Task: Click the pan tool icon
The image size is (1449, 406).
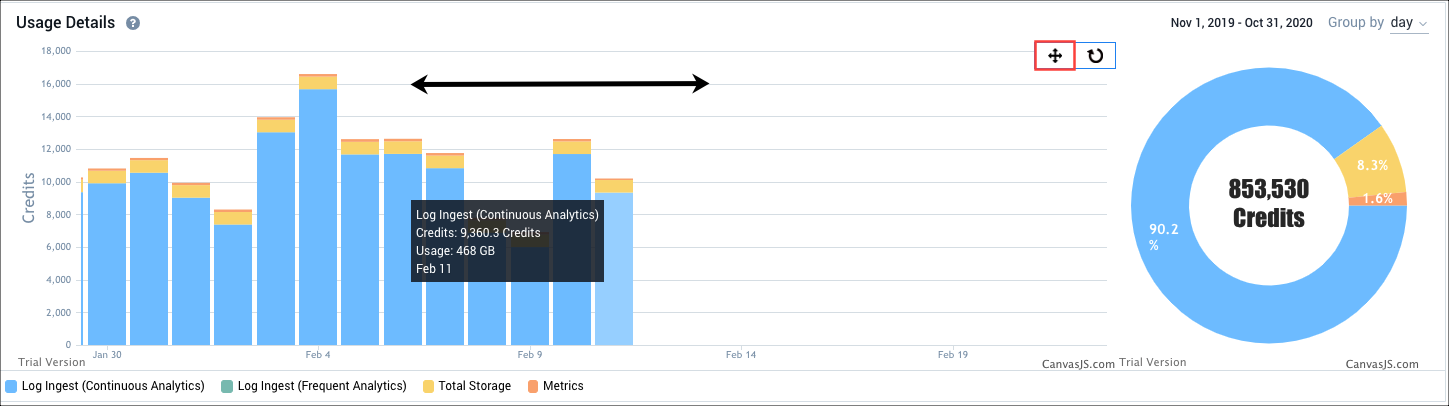Action: click(1054, 56)
